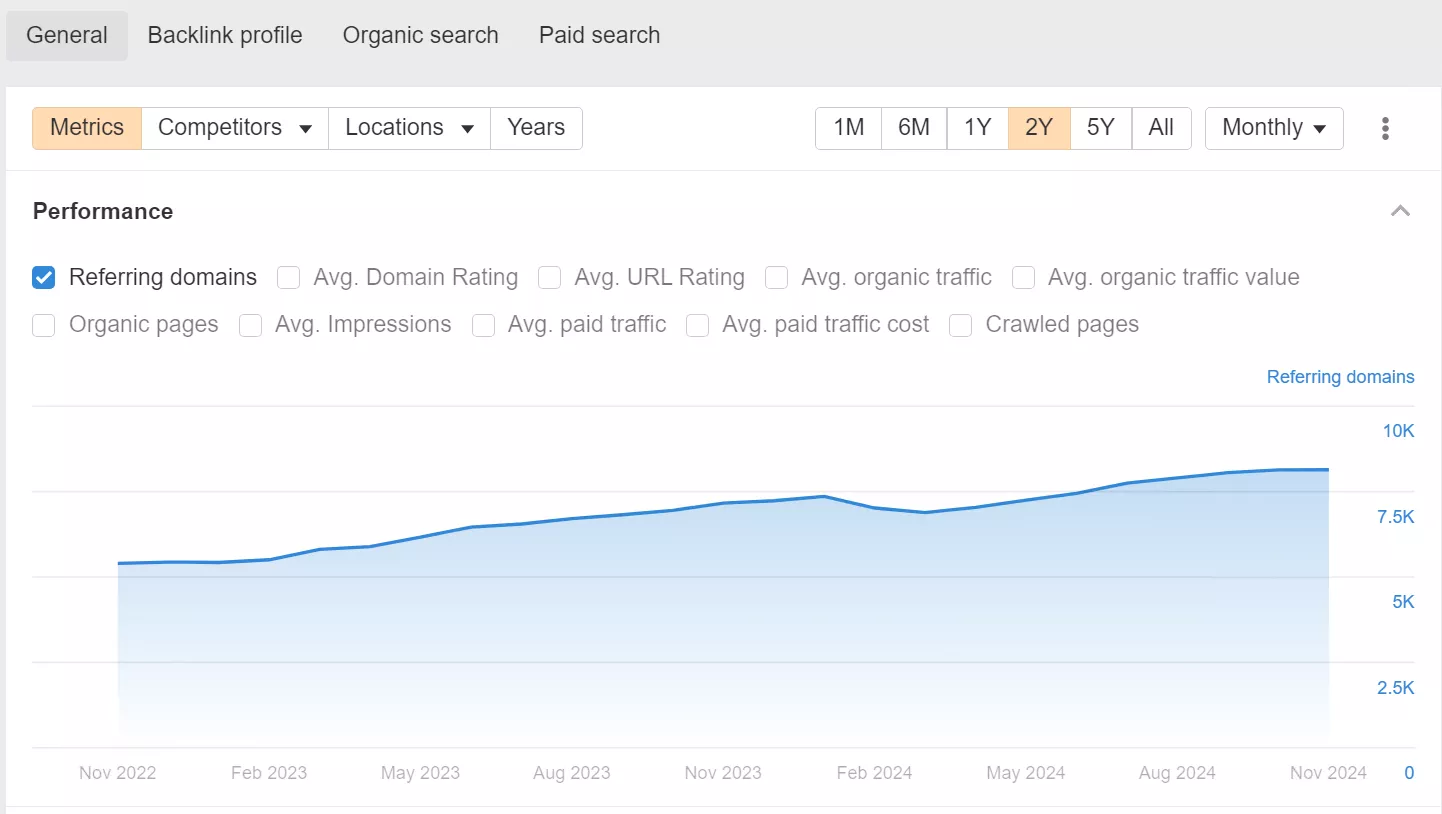Enable the Avg. paid traffic cost checkbox
The image size is (1442, 814).
698,325
